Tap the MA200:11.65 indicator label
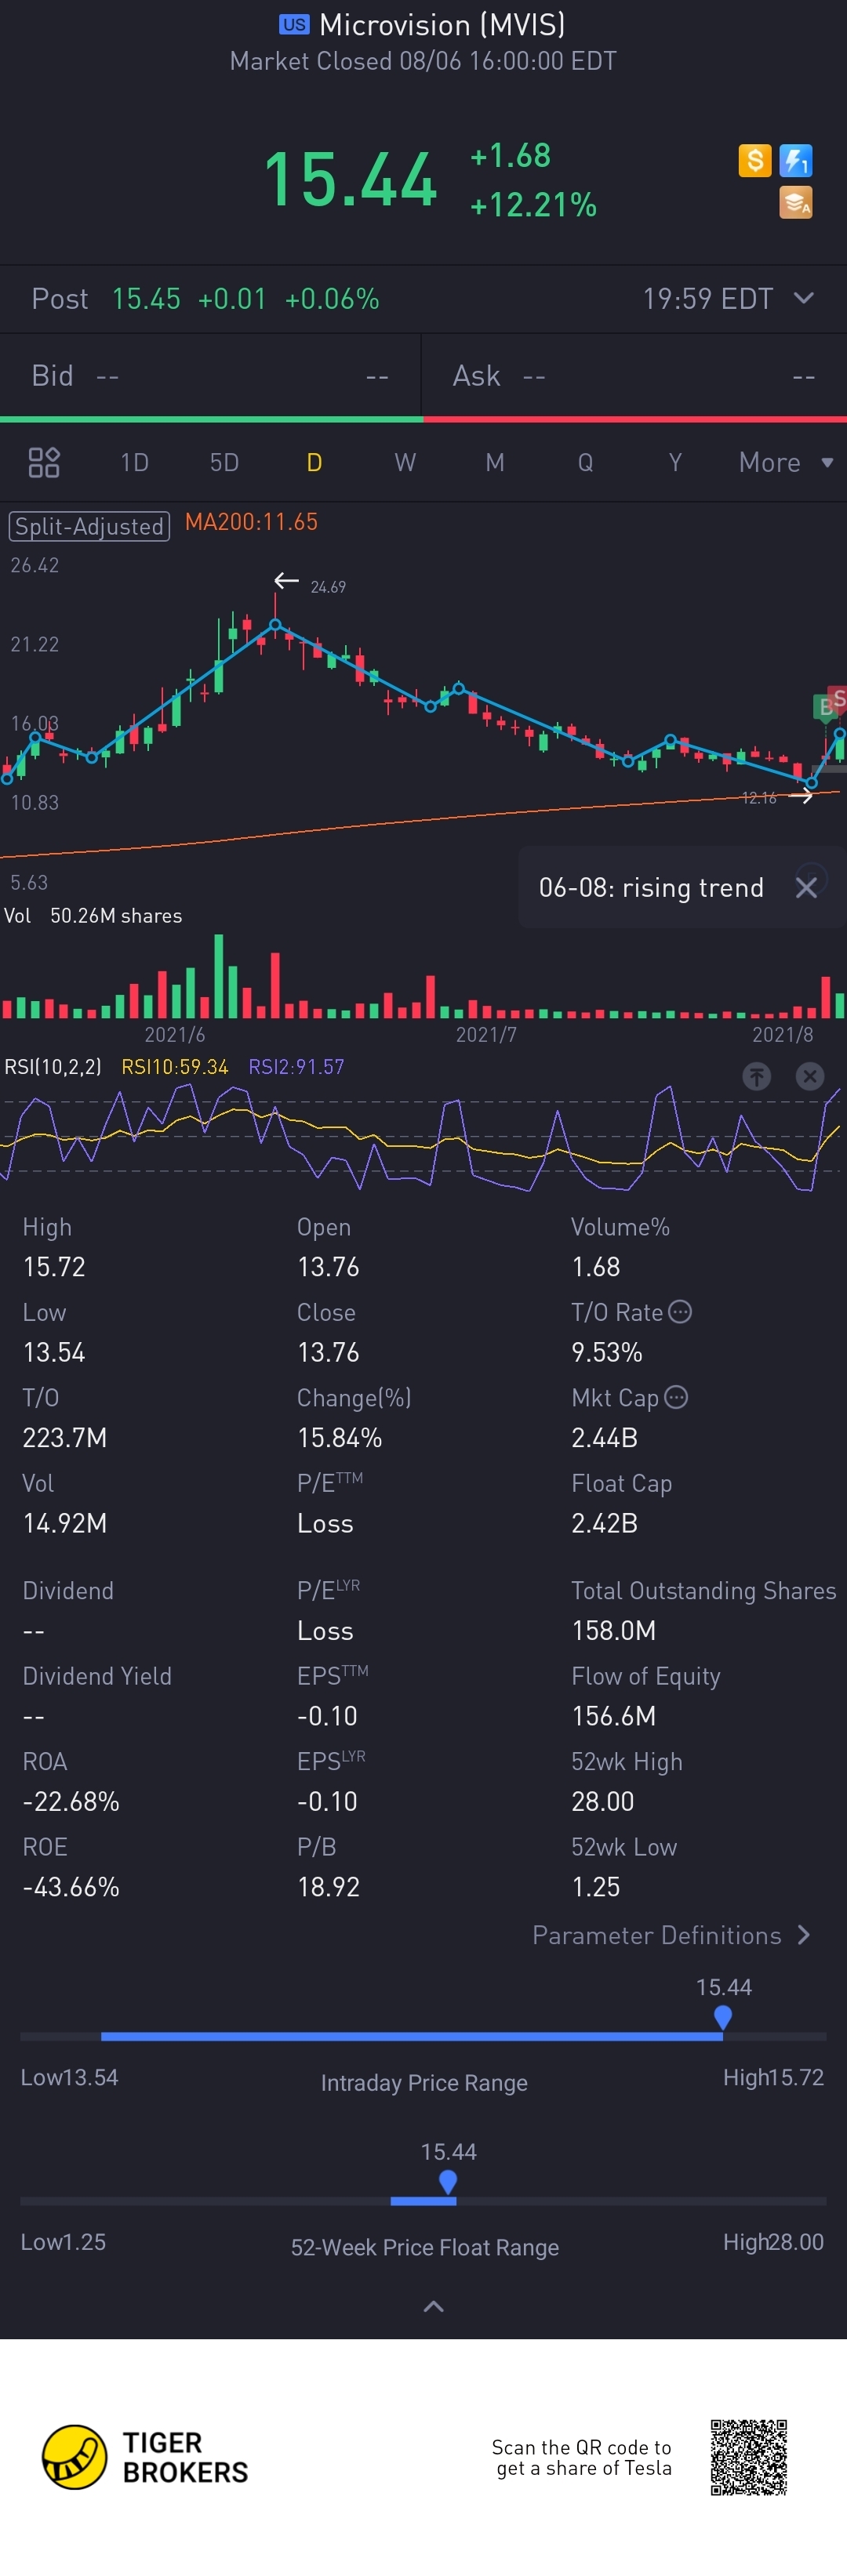Image resolution: width=847 pixels, height=2576 pixels. pyautogui.click(x=251, y=522)
